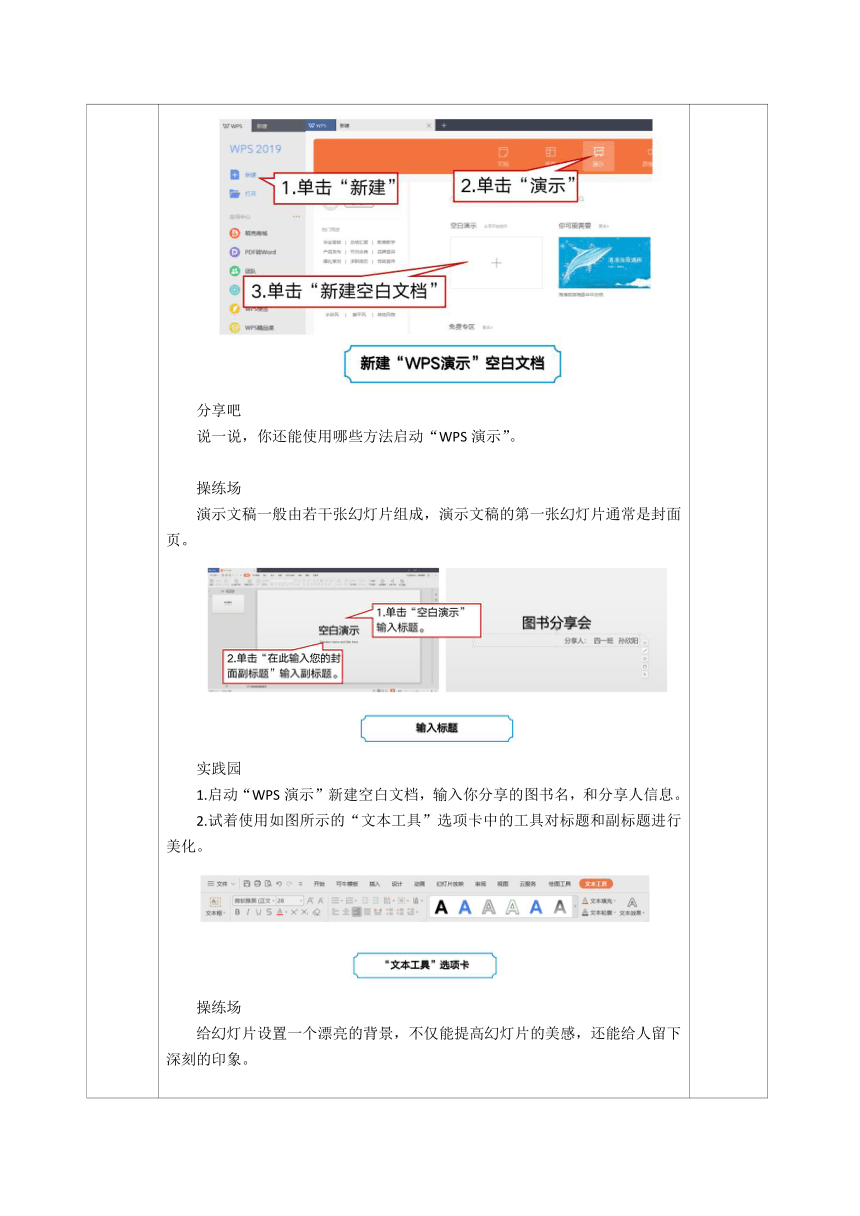Click the 空白演示 title placeholder on slide
Screen dimensions: 860x1216
(339, 631)
